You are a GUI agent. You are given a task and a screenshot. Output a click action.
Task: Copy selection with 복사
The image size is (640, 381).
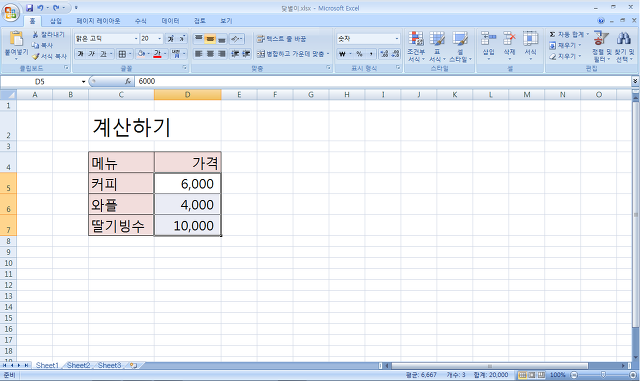42,45
